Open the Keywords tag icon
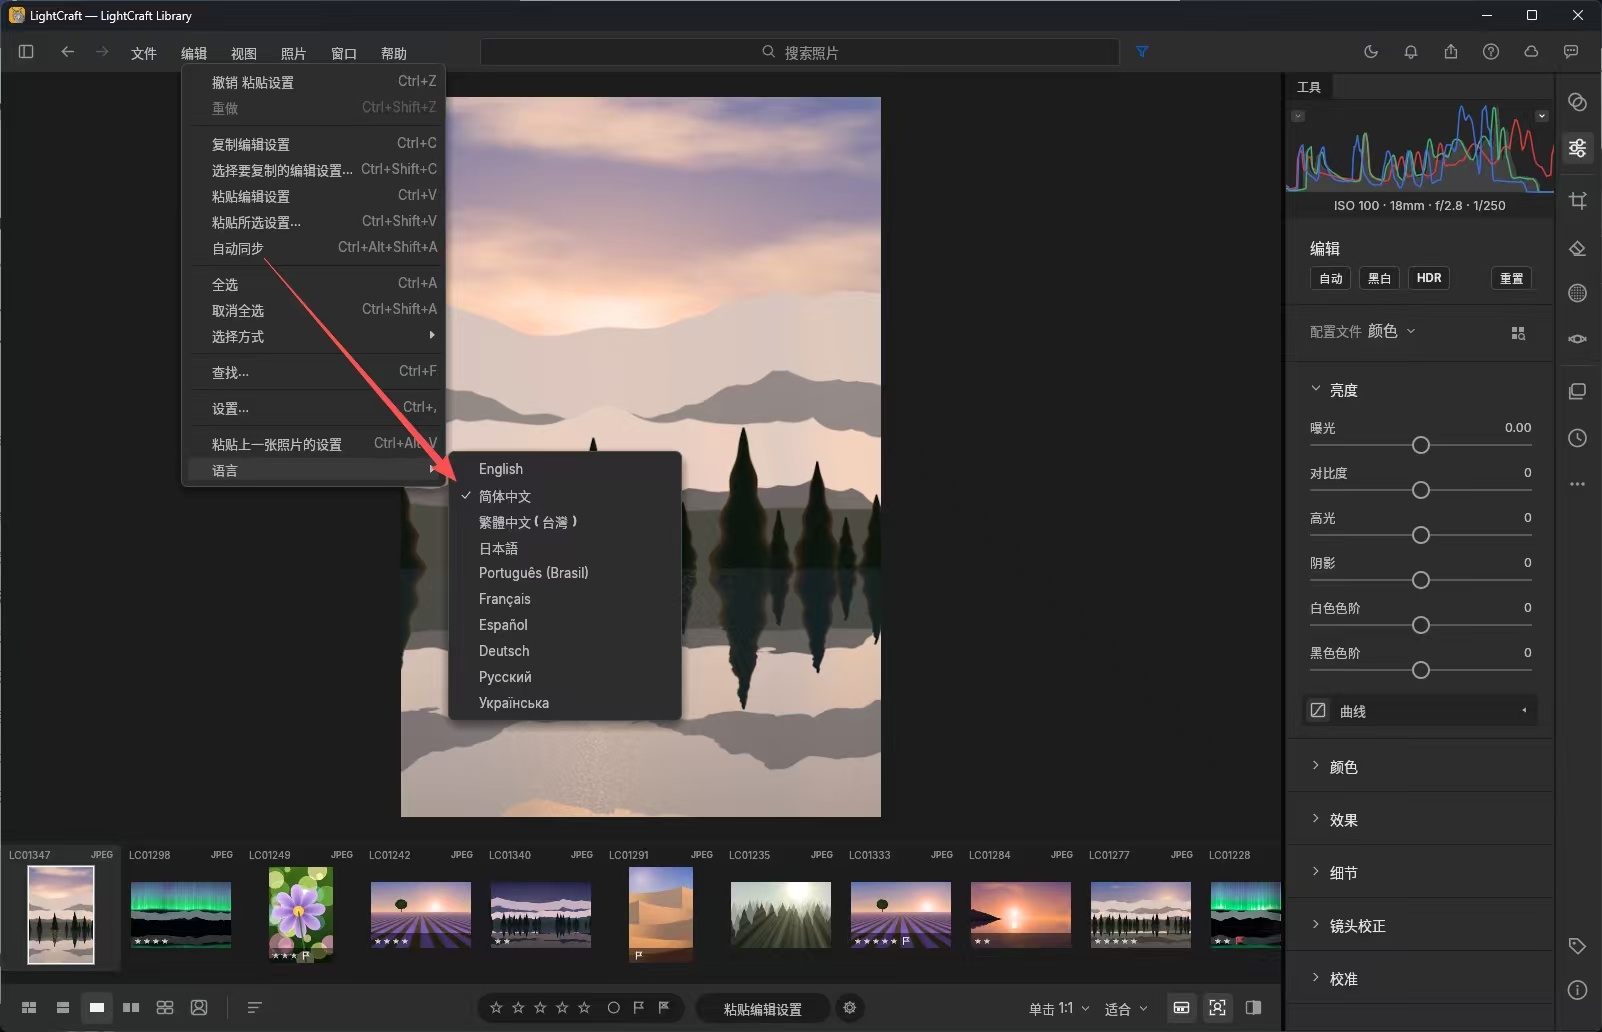1602x1032 pixels. (x=1578, y=946)
